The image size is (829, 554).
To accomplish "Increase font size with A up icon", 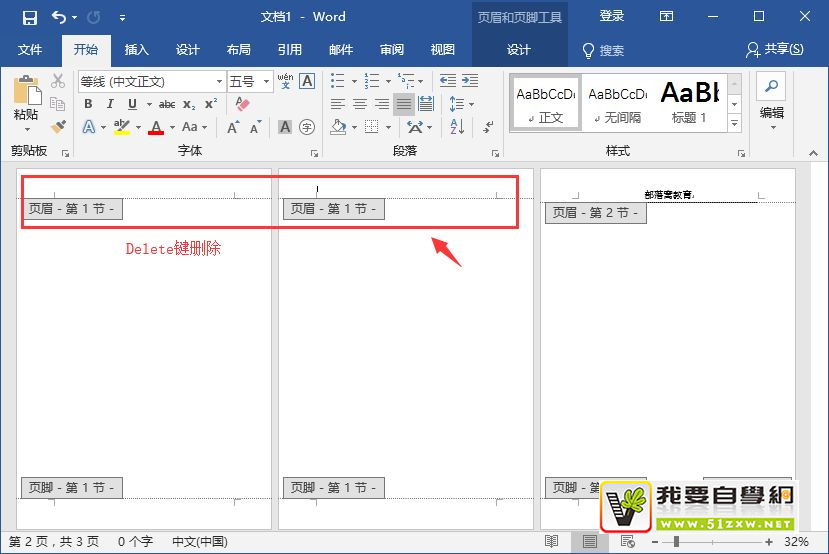I will point(233,127).
